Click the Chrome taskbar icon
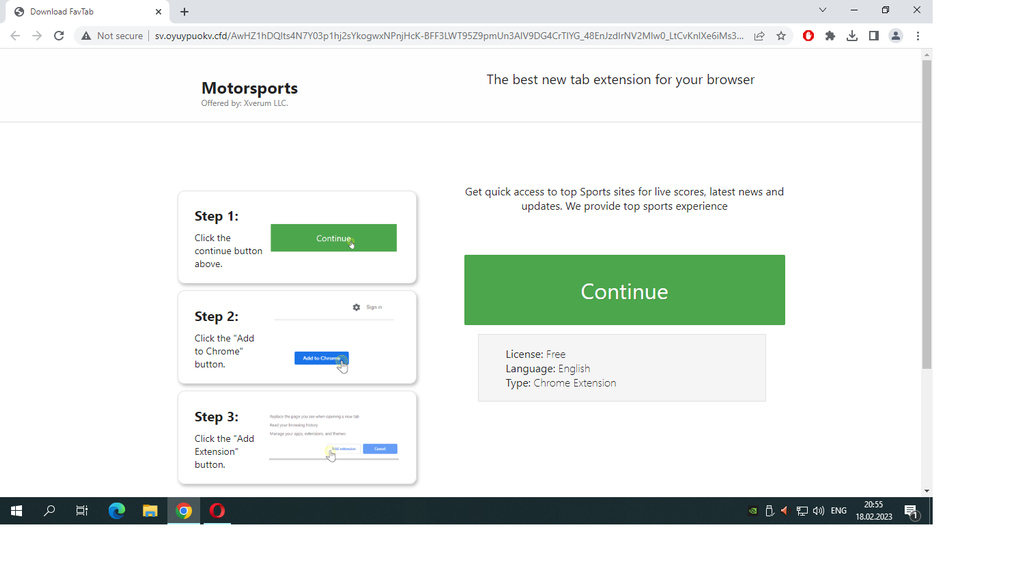The height and width of the screenshot is (575, 1024). (x=184, y=511)
